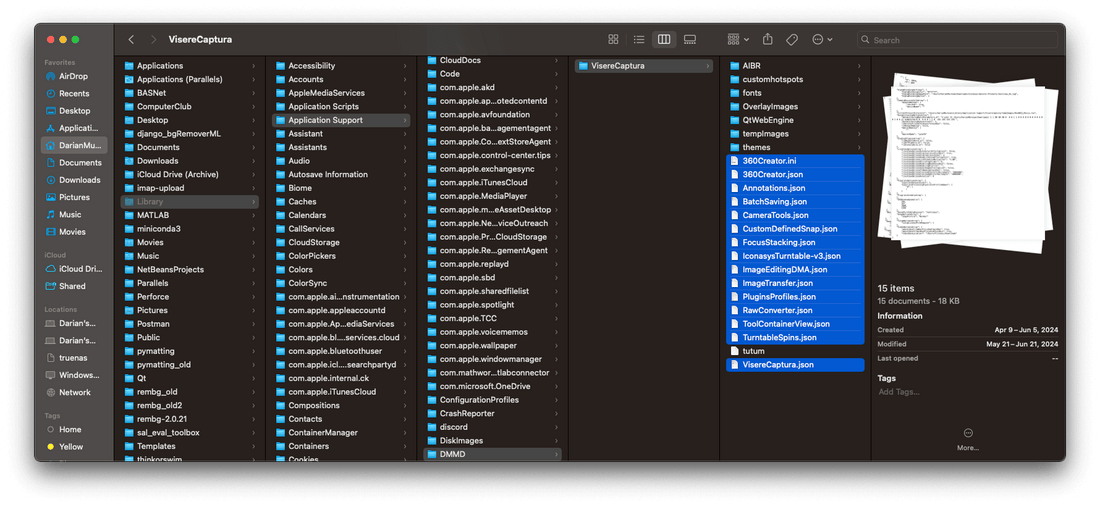Image resolution: width=1100 pixels, height=507 pixels.
Task: Open the customhotspots folder
Action: [x=796, y=79]
